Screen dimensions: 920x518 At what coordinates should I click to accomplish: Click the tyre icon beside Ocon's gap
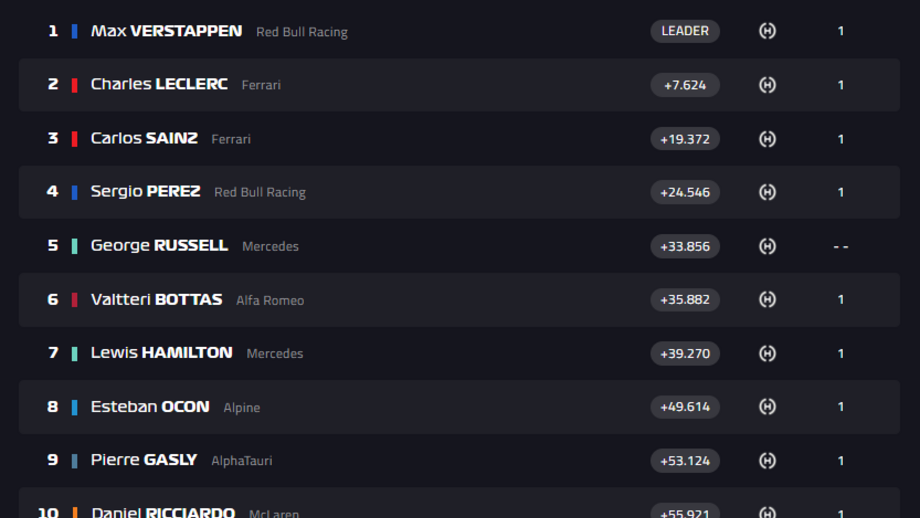click(767, 407)
